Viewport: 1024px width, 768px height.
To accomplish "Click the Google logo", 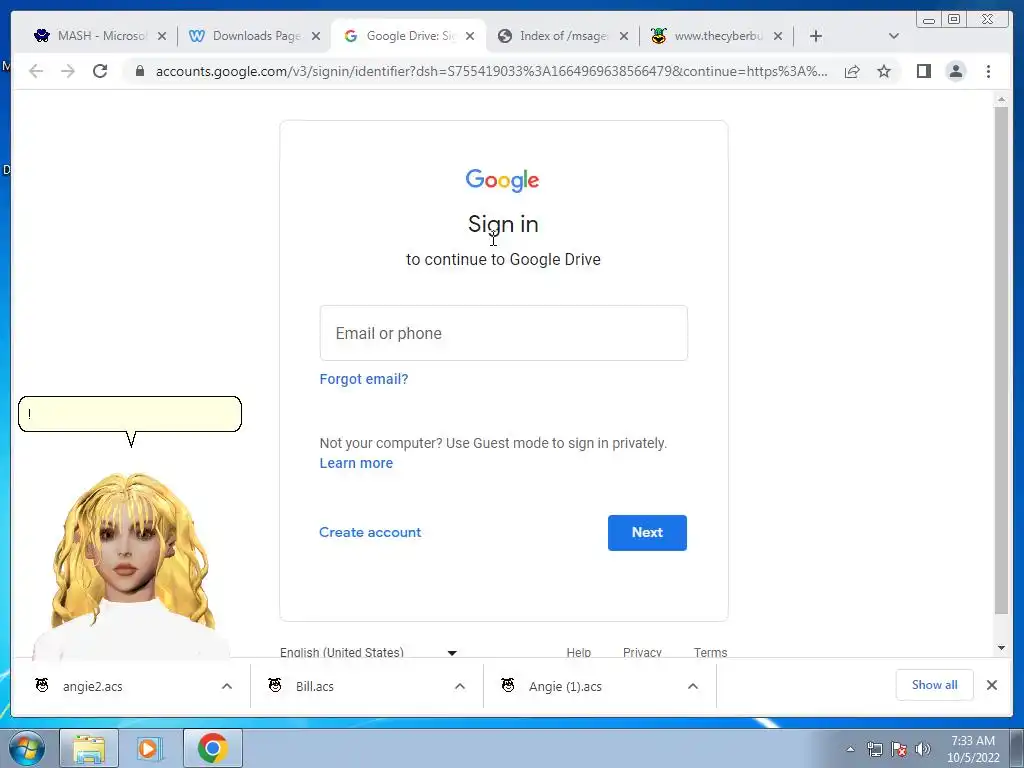I will pos(502,181).
